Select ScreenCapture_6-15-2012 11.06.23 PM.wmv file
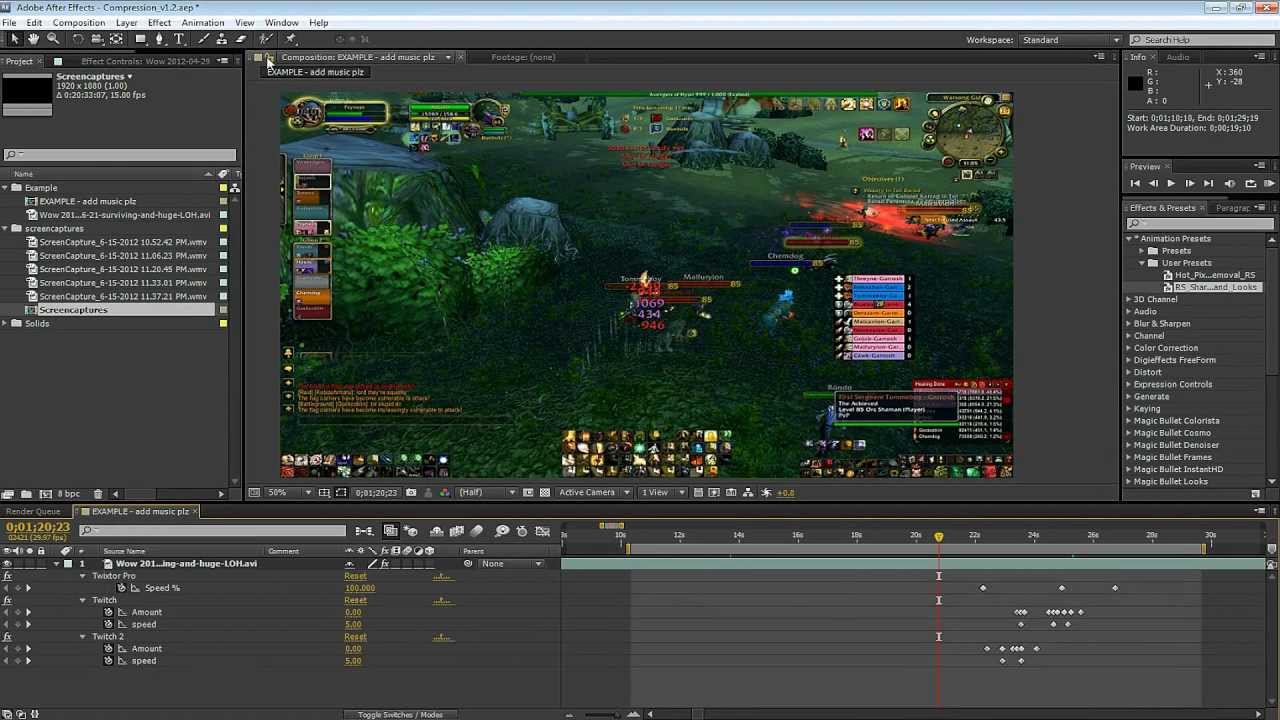Image resolution: width=1280 pixels, height=720 pixels. point(122,256)
